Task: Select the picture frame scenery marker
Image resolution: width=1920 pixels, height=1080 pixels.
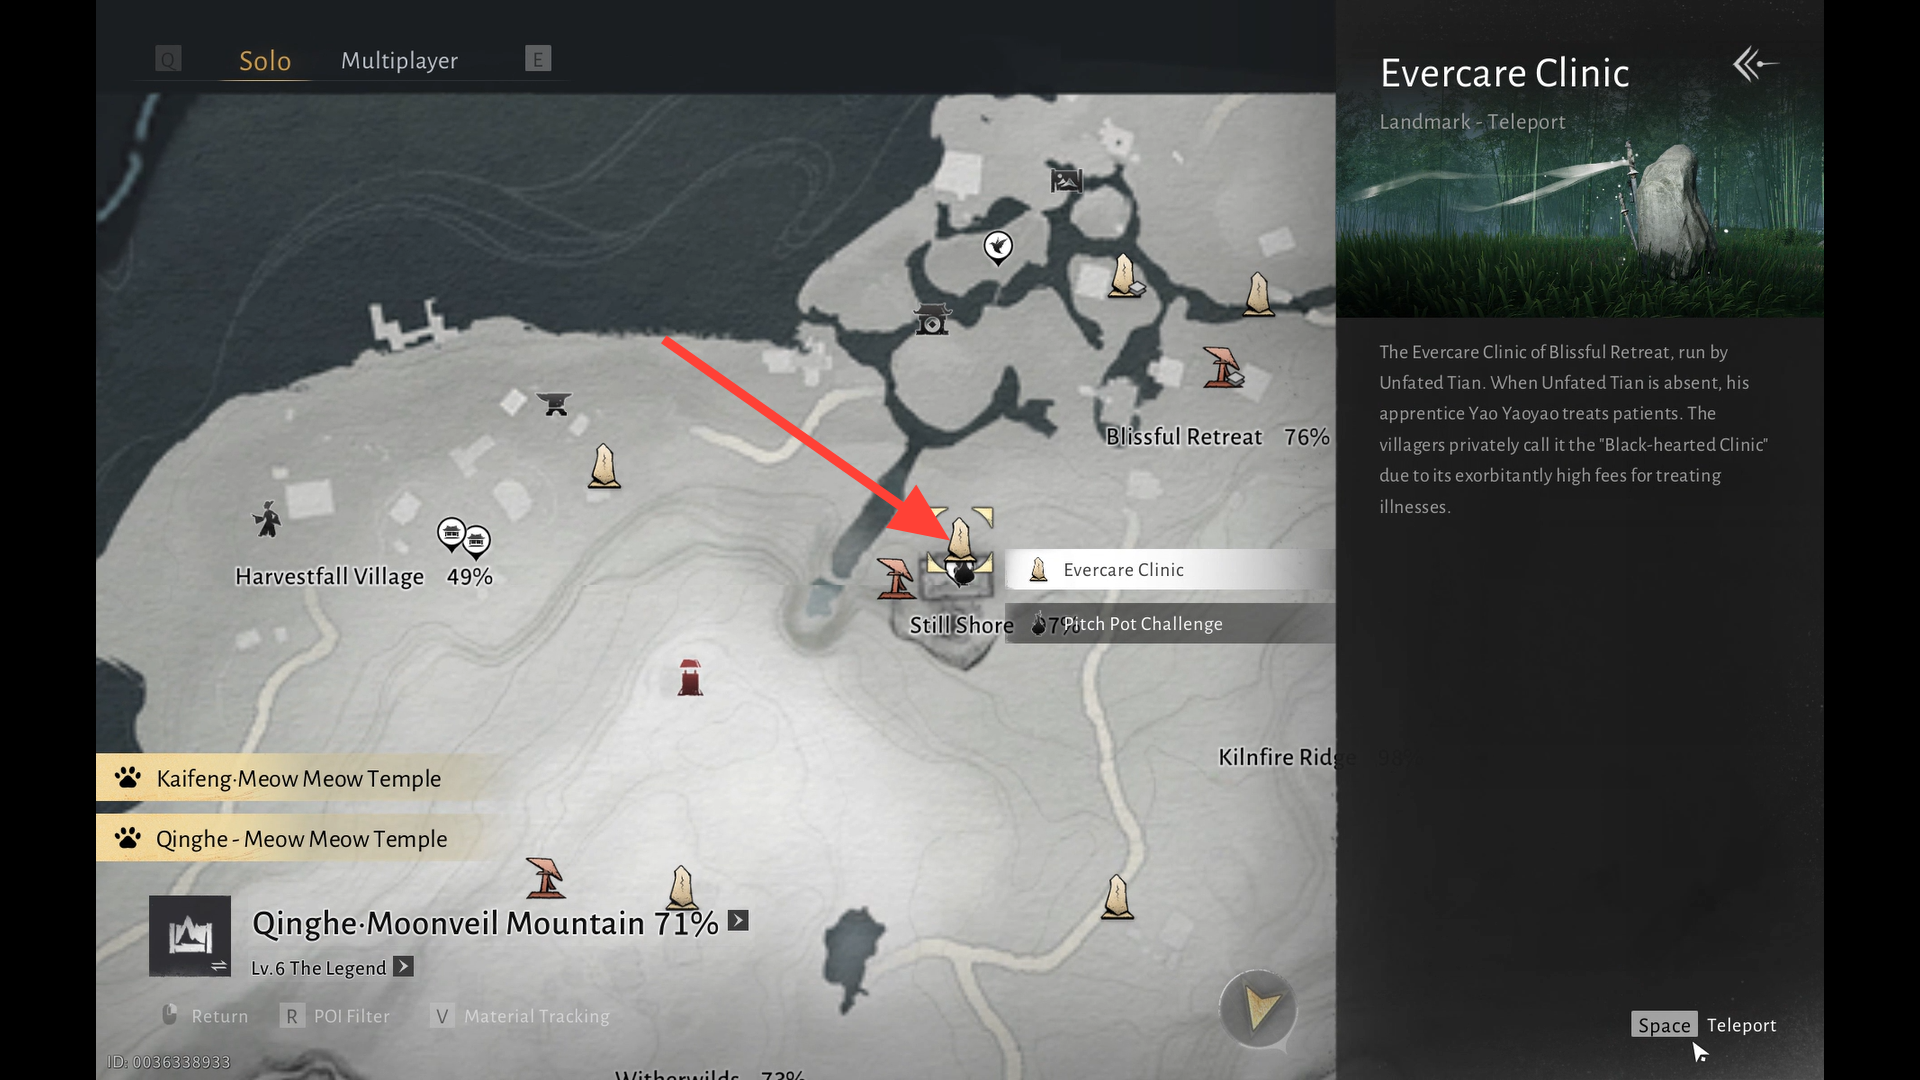Action: pos(1066,180)
